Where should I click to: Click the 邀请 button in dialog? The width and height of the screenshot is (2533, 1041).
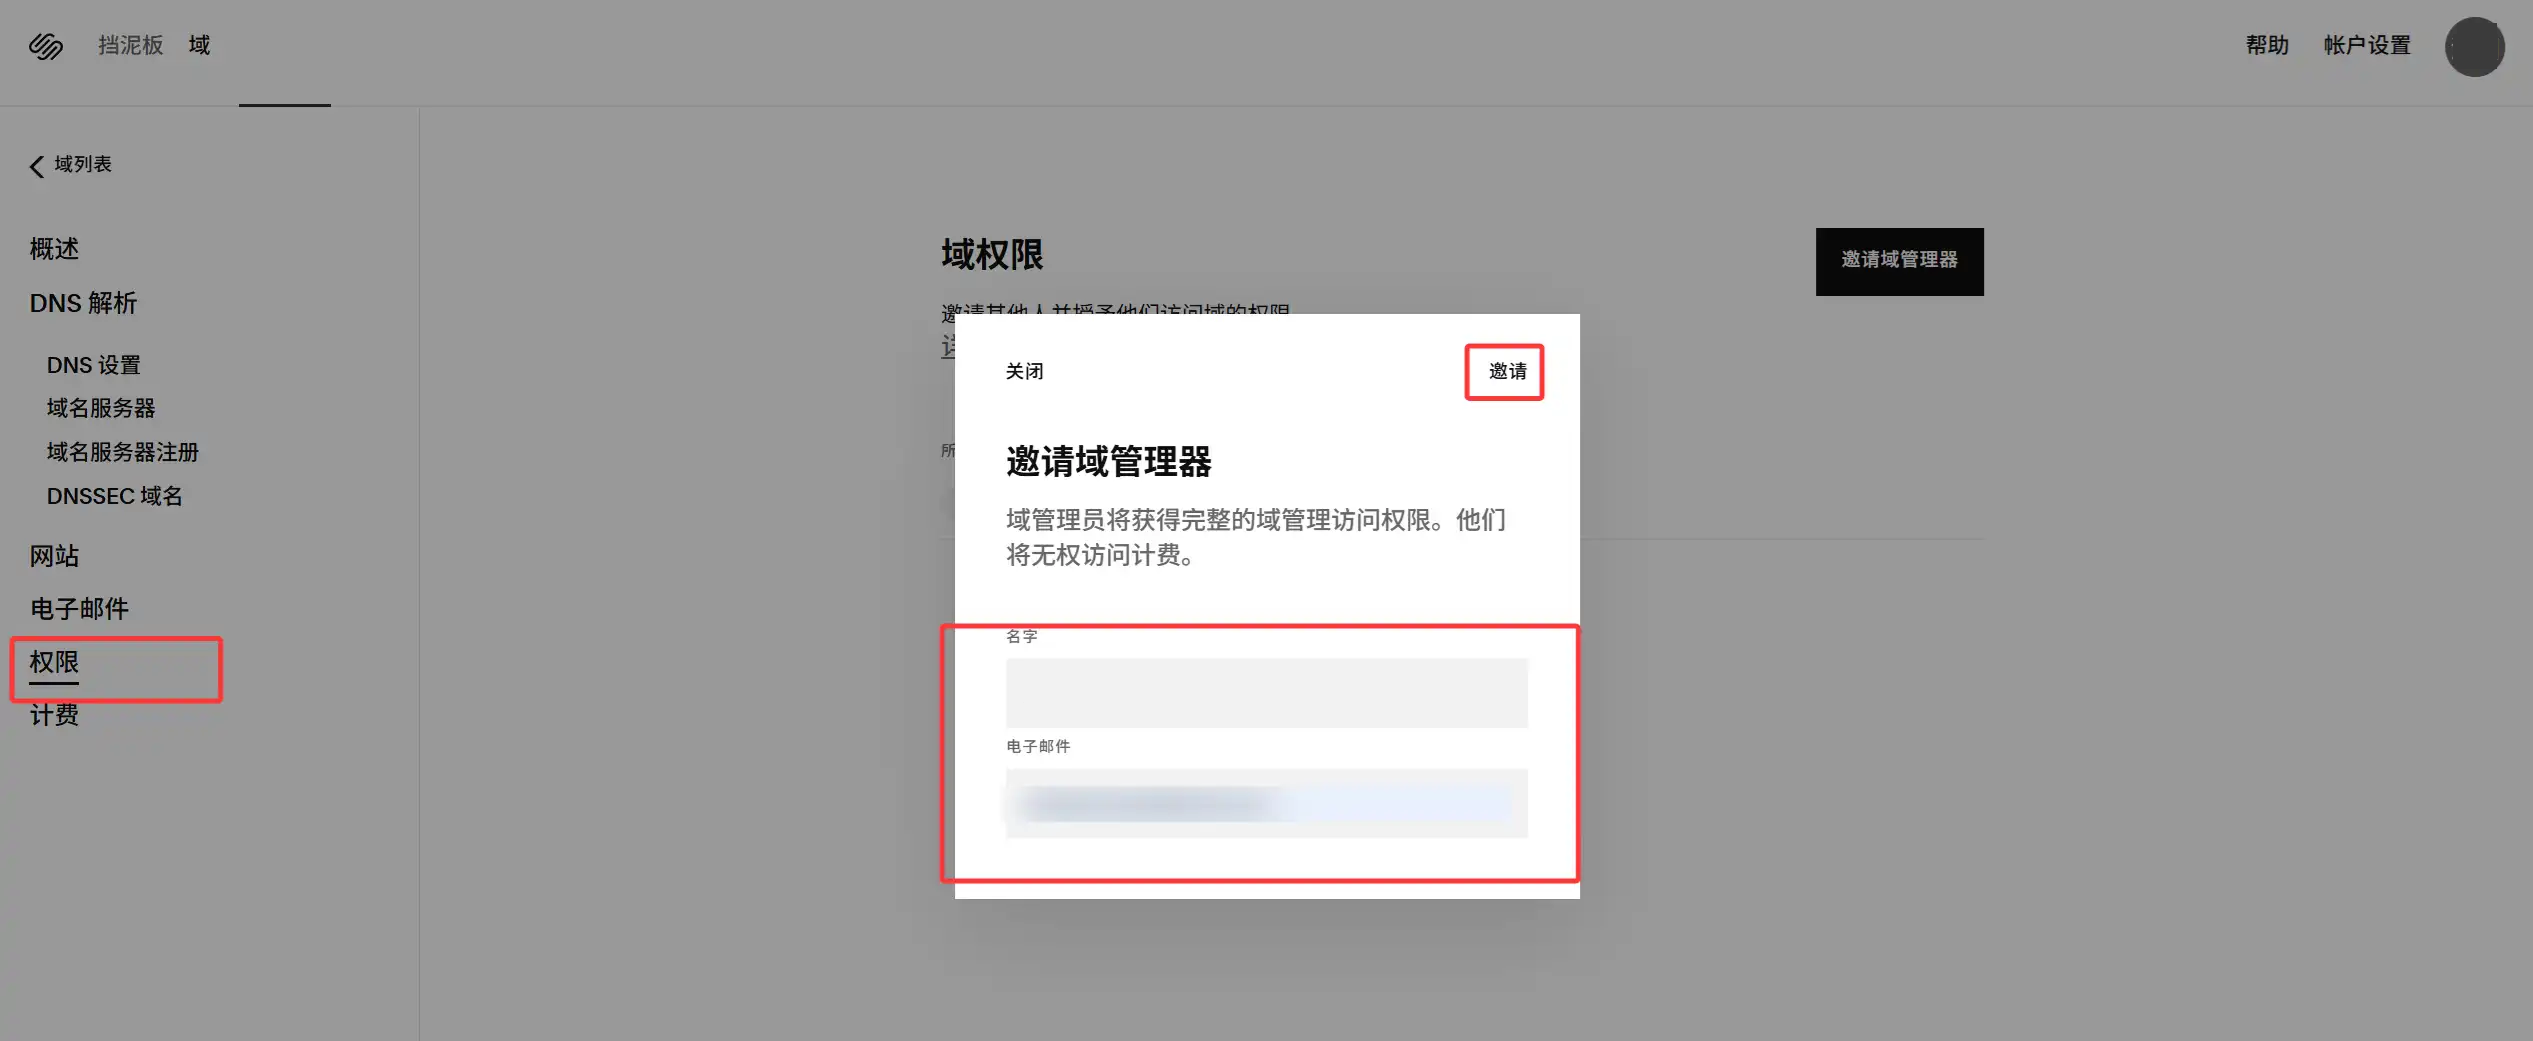tap(1506, 372)
